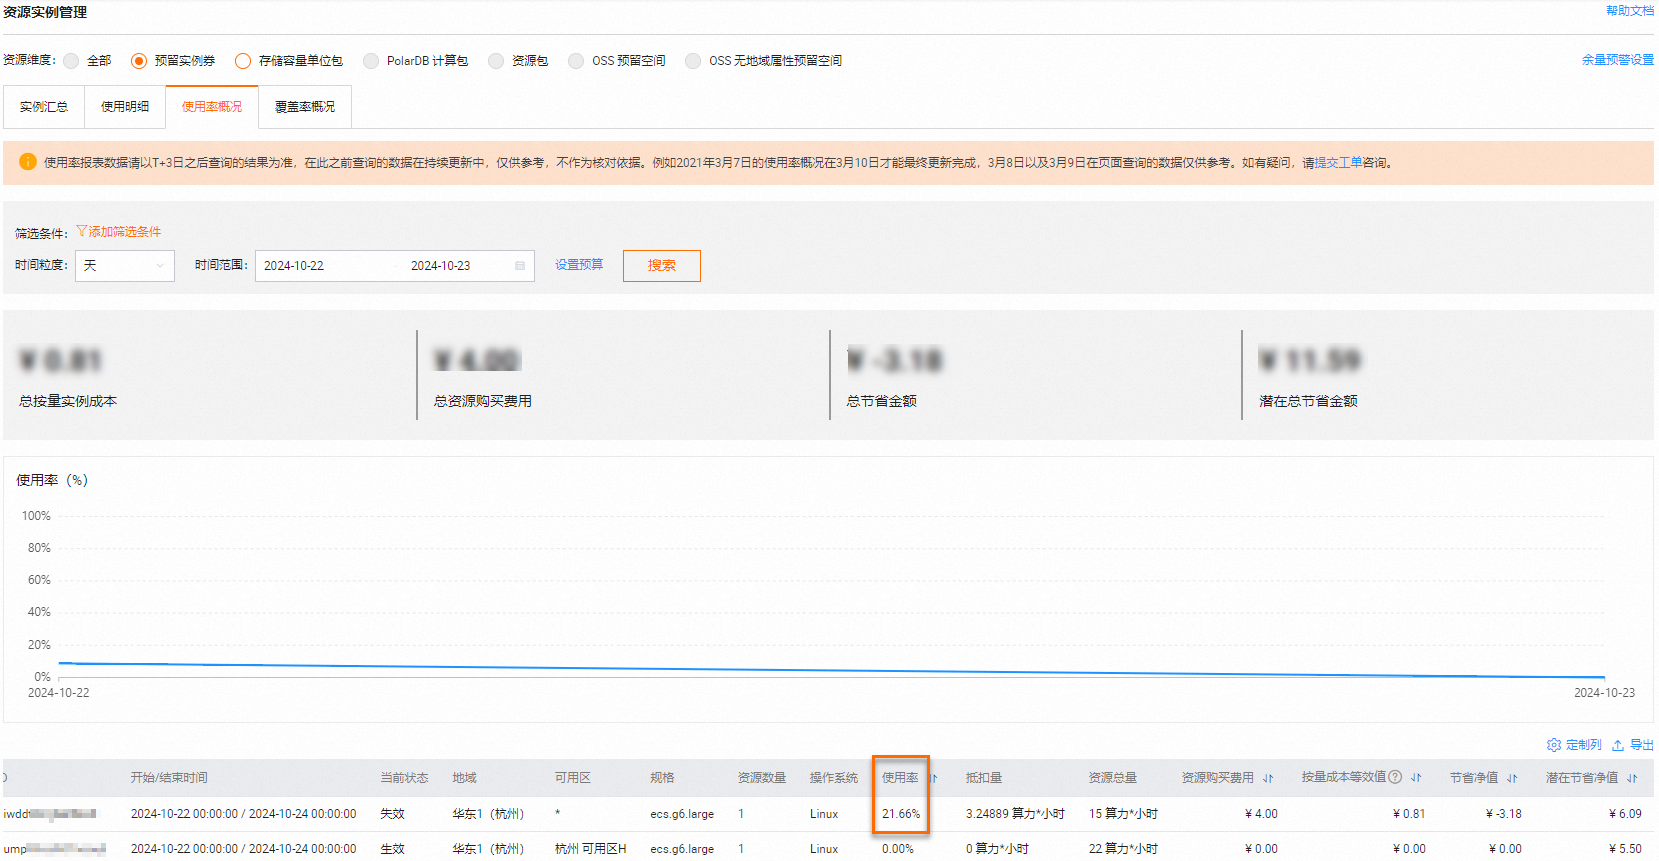This screenshot has width=1659, height=861.
Task: Sort by 按量成本等效值 column arrows
Action: 1416,778
